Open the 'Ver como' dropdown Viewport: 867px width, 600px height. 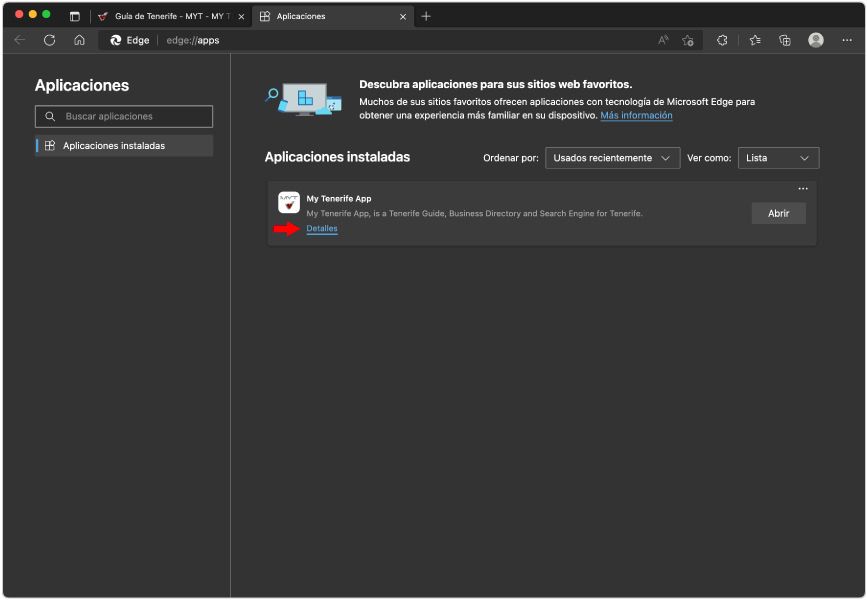pyautogui.click(x=778, y=157)
